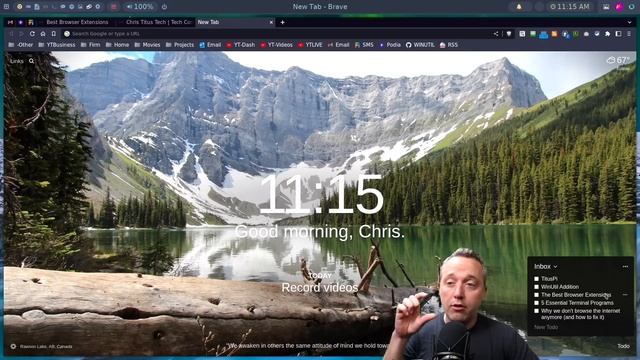Click the 11:15 AM clock in top panel
Image resolution: width=640 pixels, height=360 pixels.
pyautogui.click(x=570, y=7)
